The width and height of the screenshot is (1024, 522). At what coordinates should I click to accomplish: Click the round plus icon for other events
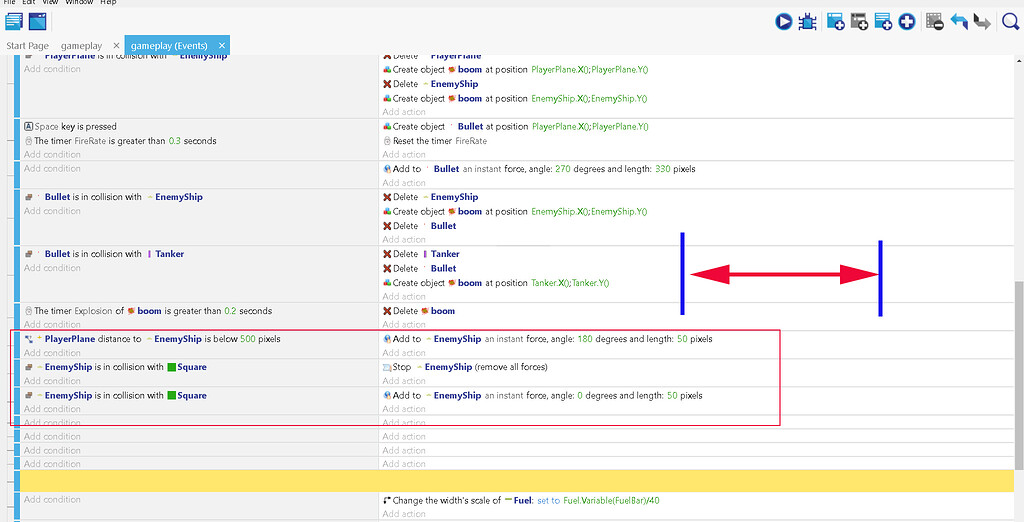906,21
